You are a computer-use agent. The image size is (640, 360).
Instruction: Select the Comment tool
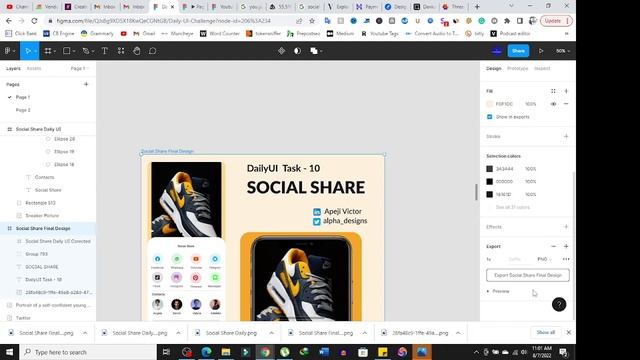152,51
